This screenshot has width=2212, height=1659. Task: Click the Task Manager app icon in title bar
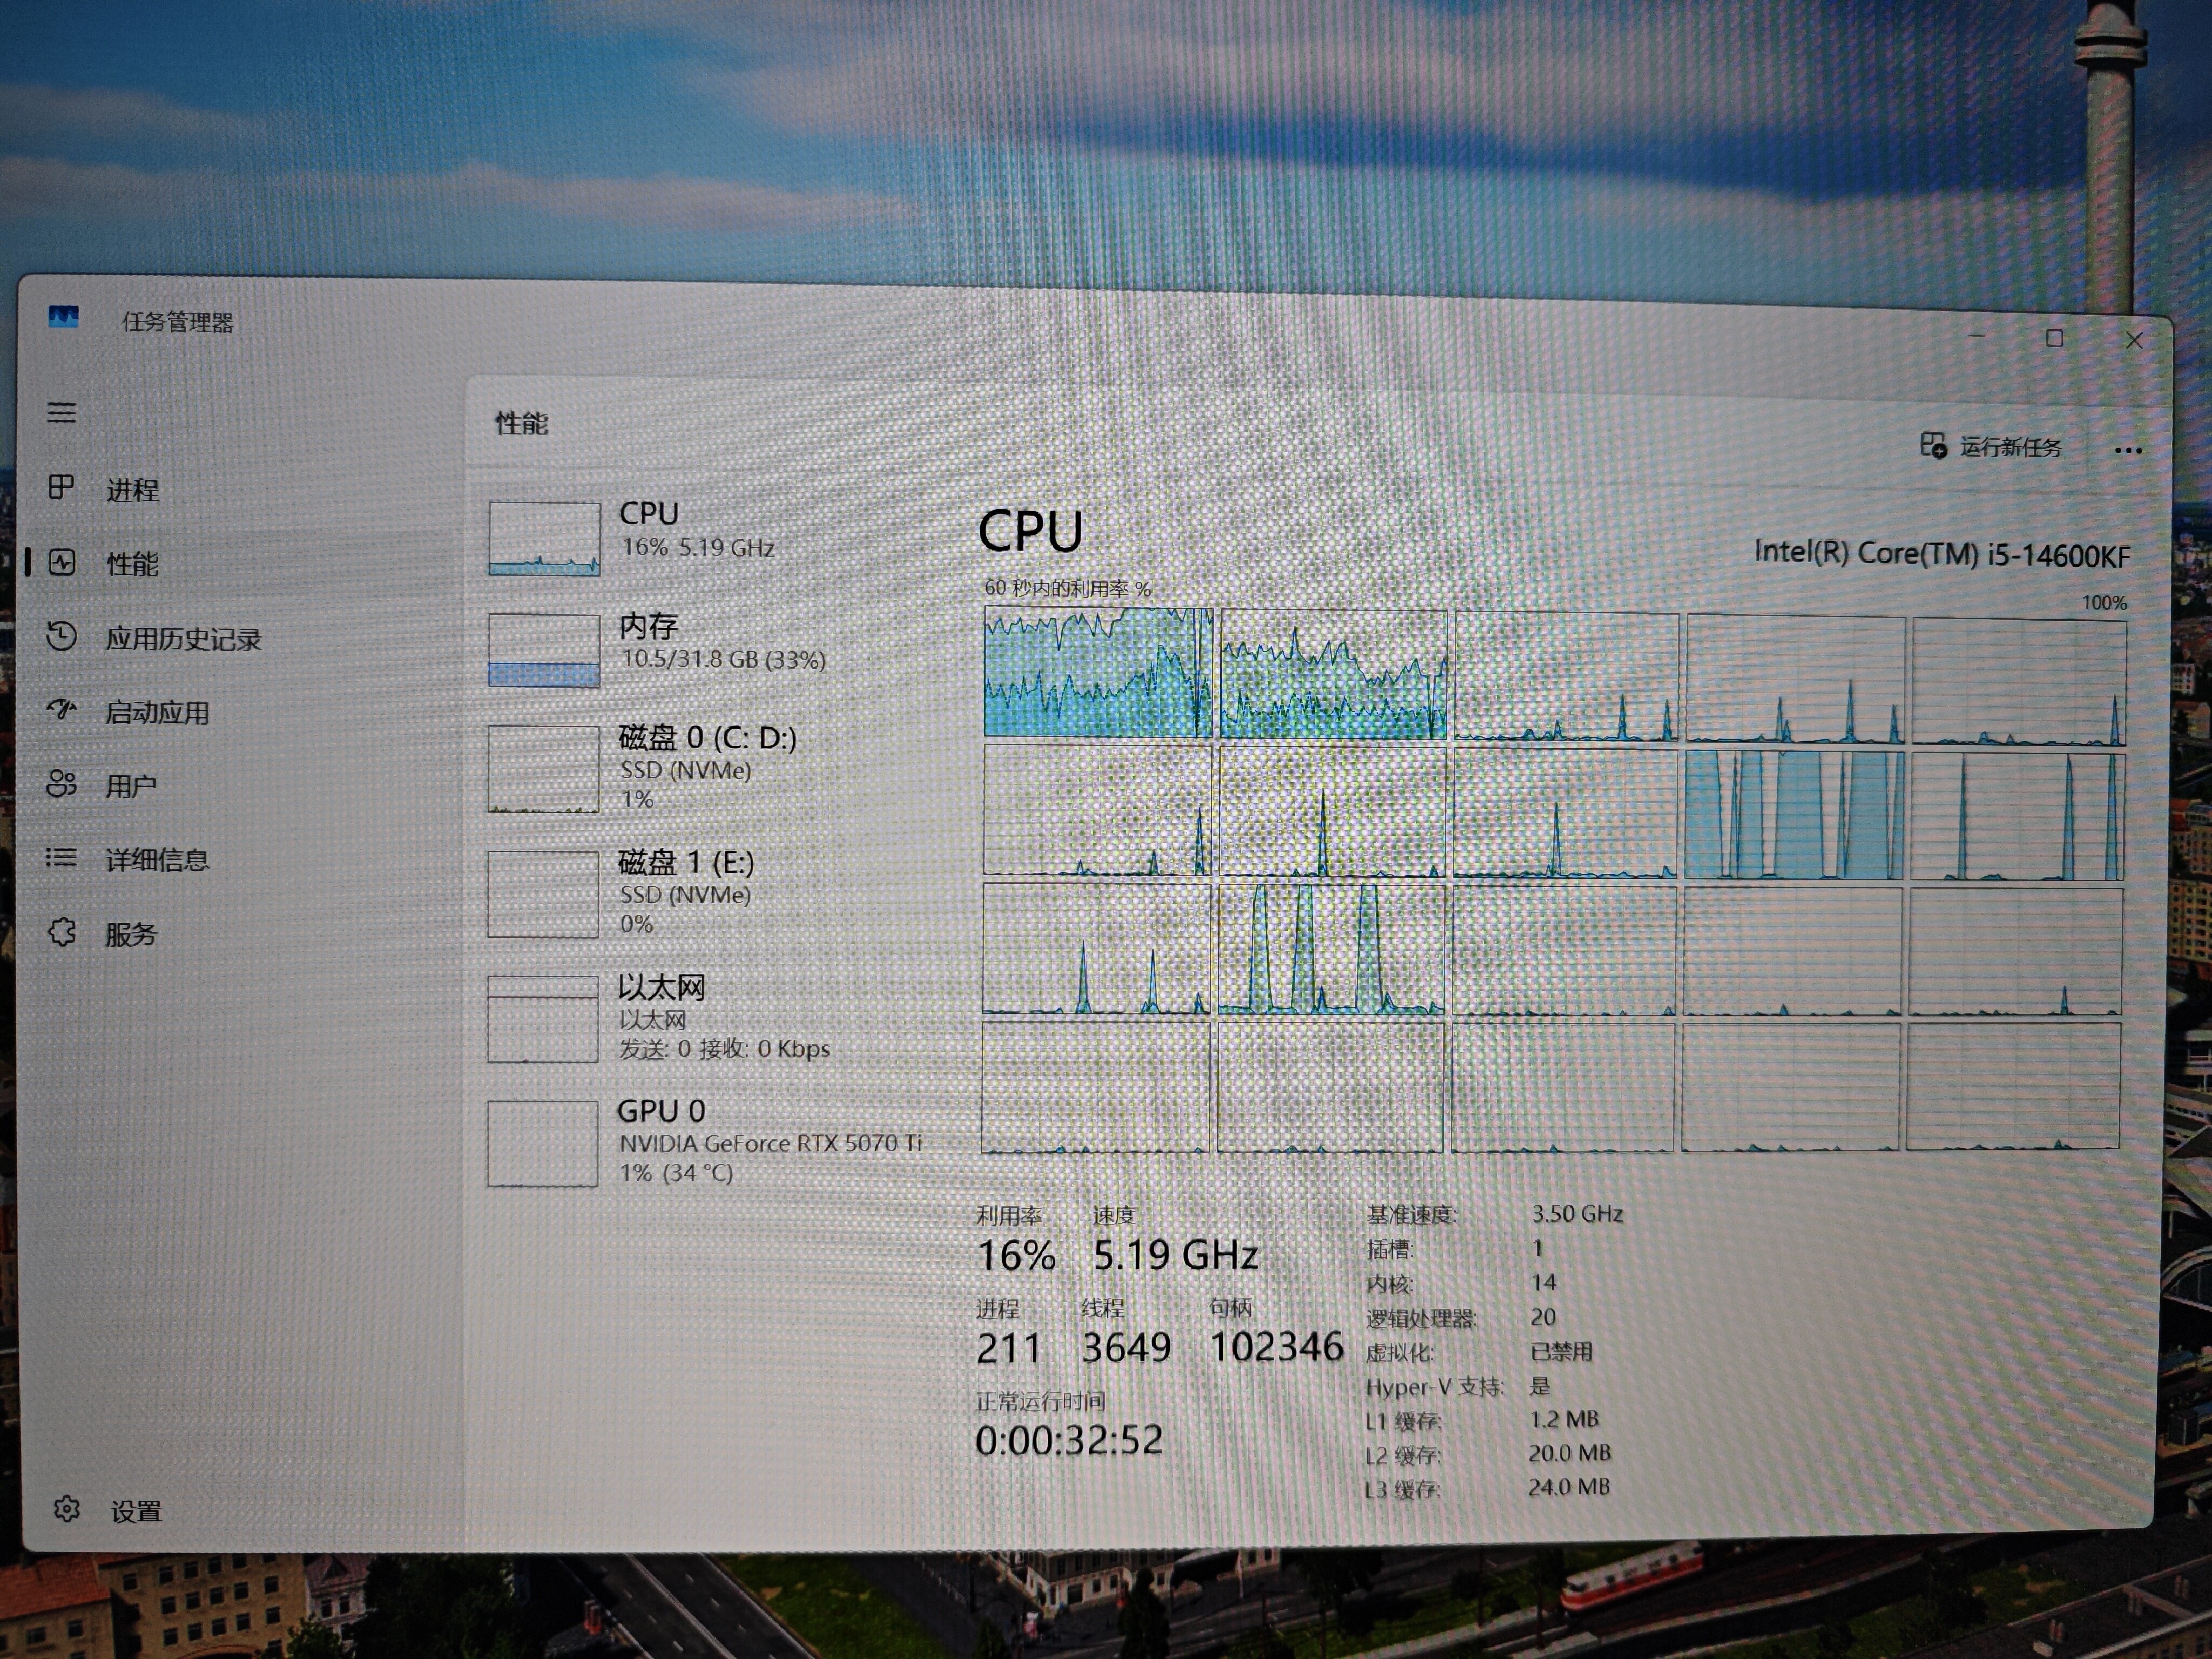[x=63, y=318]
